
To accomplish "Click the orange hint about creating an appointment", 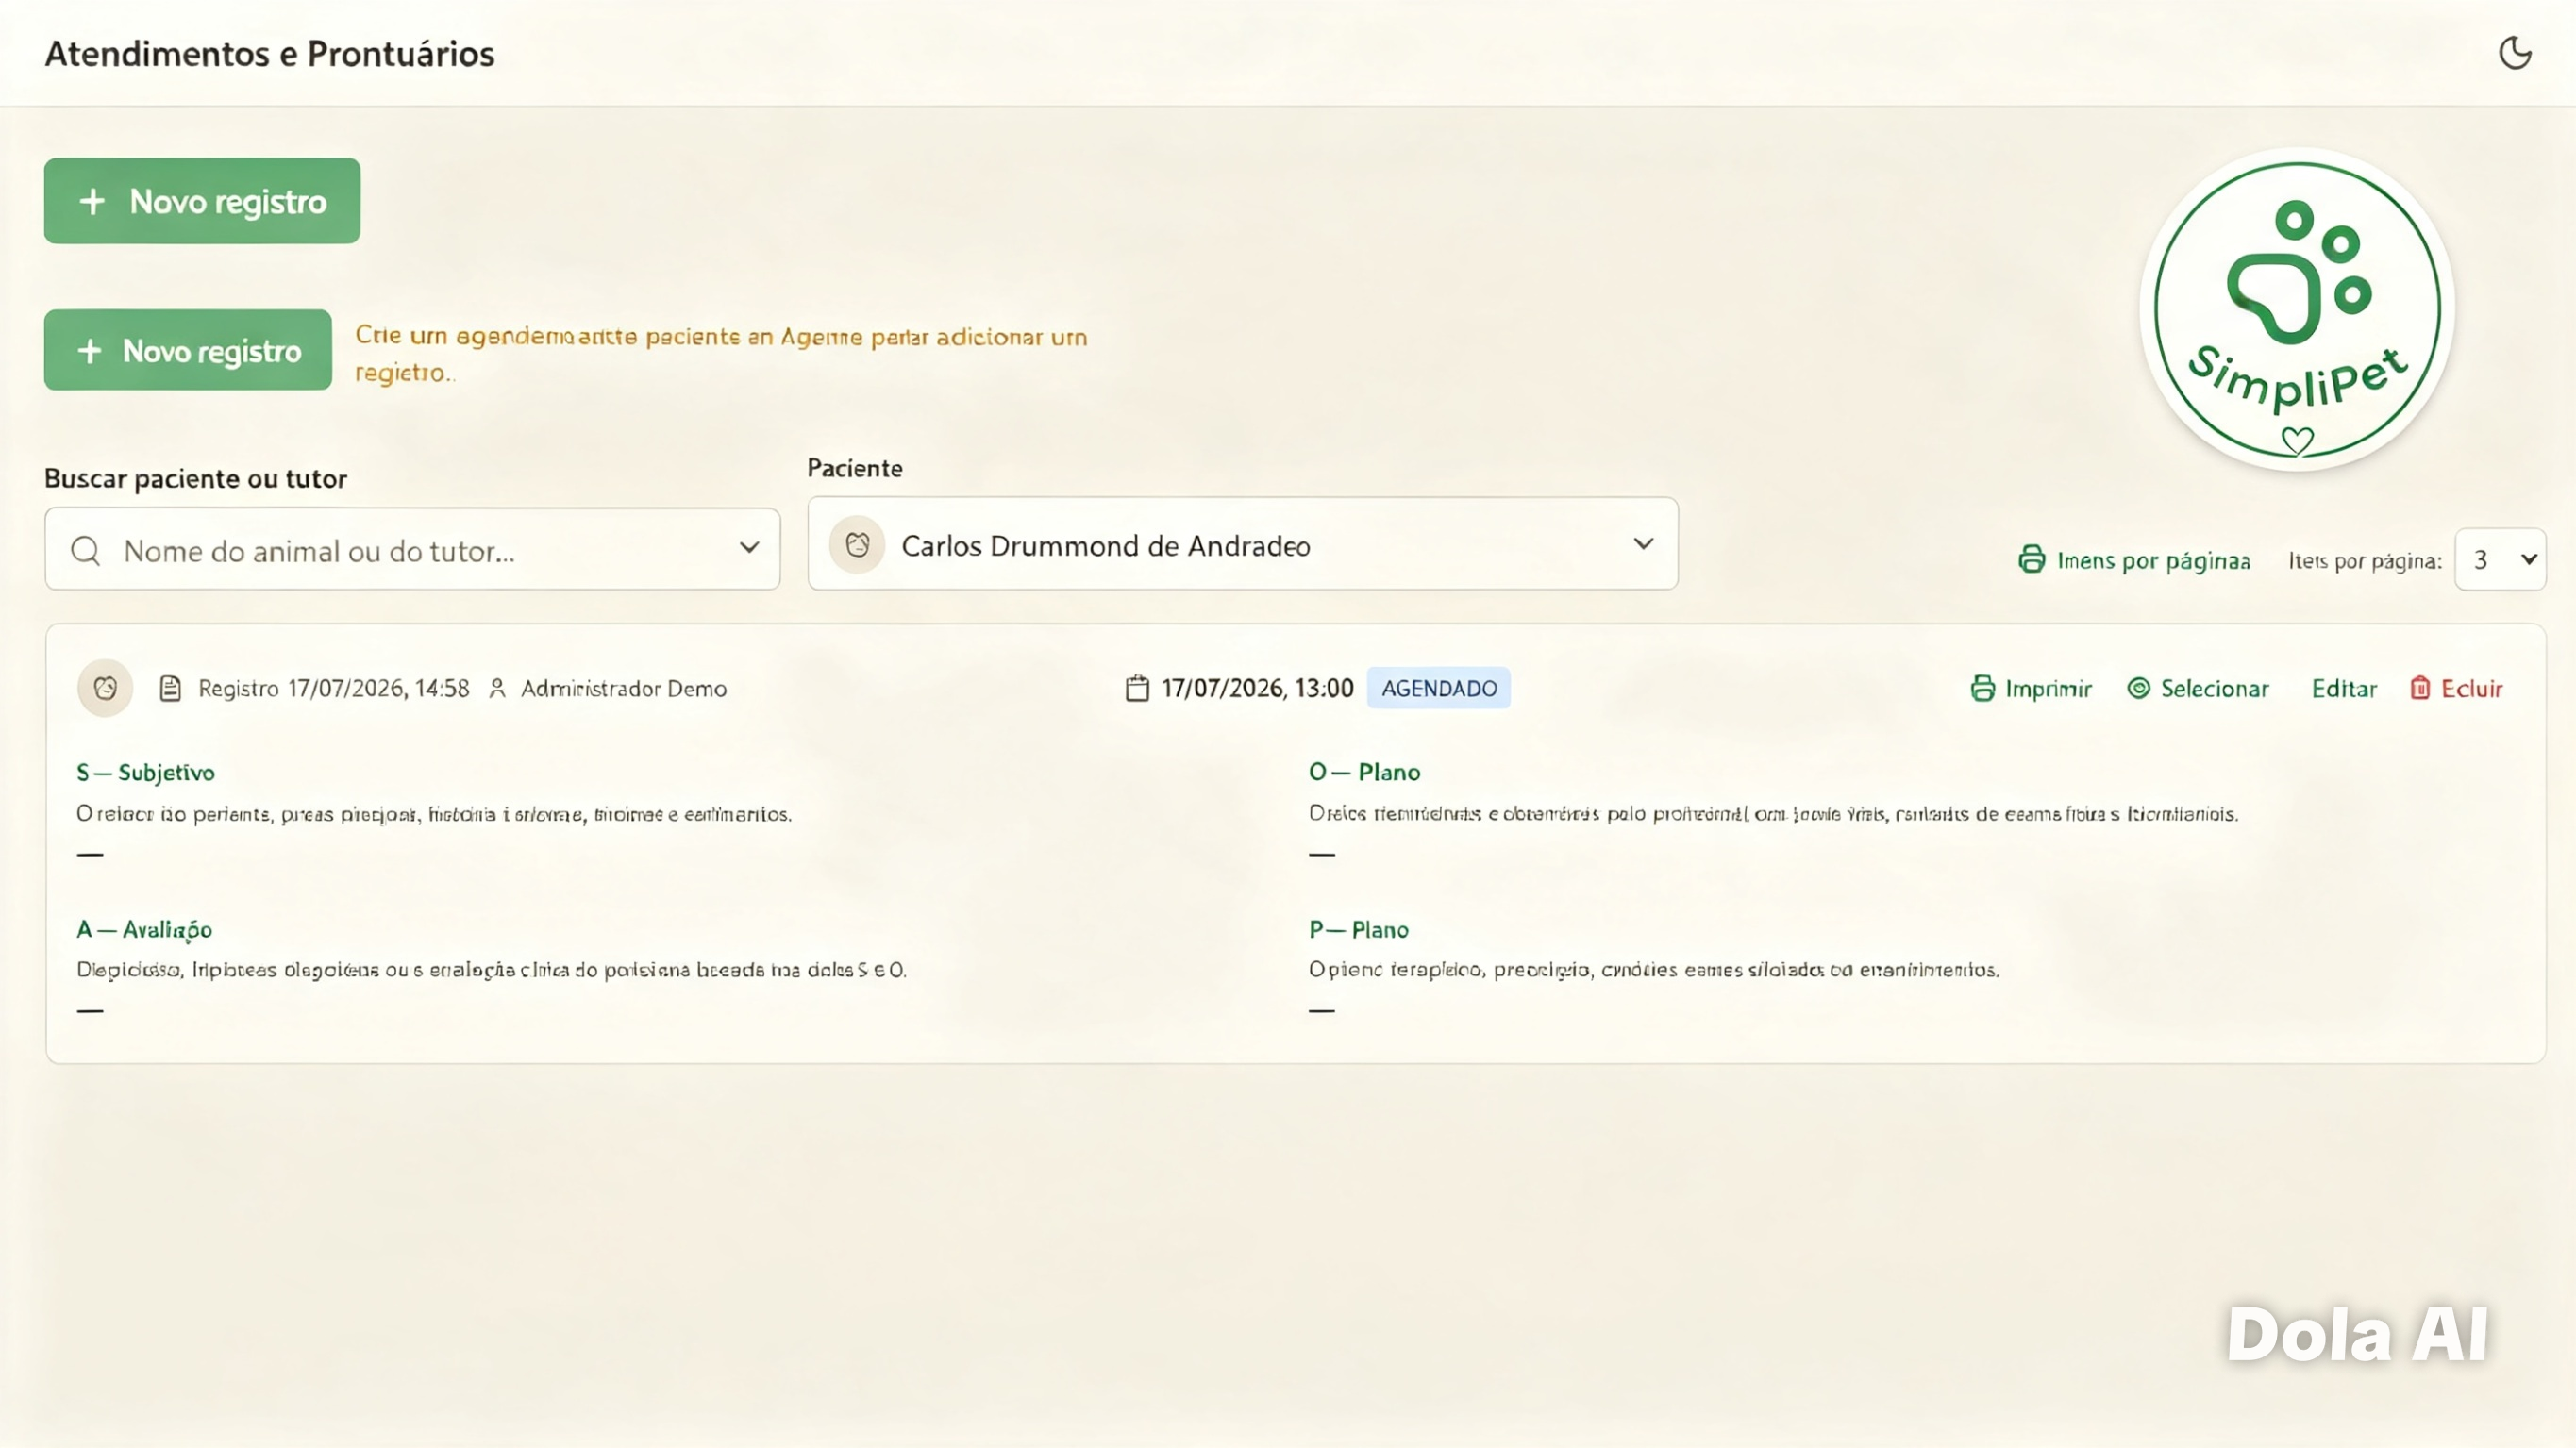I will point(721,353).
